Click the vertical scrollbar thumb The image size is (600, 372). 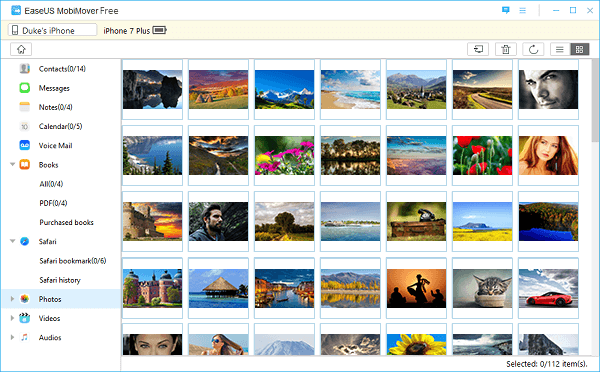(595, 100)
